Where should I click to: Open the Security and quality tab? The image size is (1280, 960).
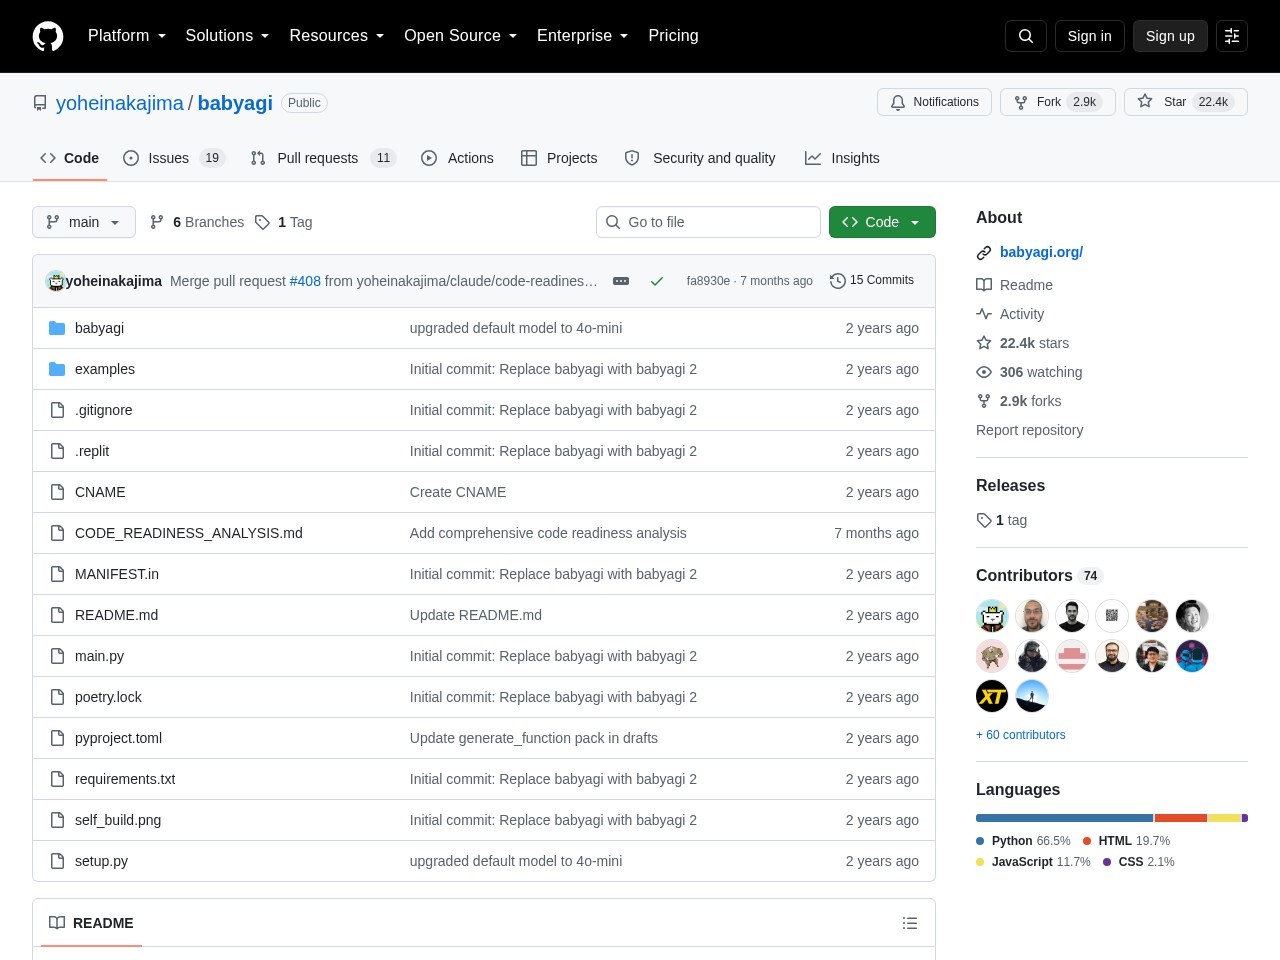[x=700, y=158]
